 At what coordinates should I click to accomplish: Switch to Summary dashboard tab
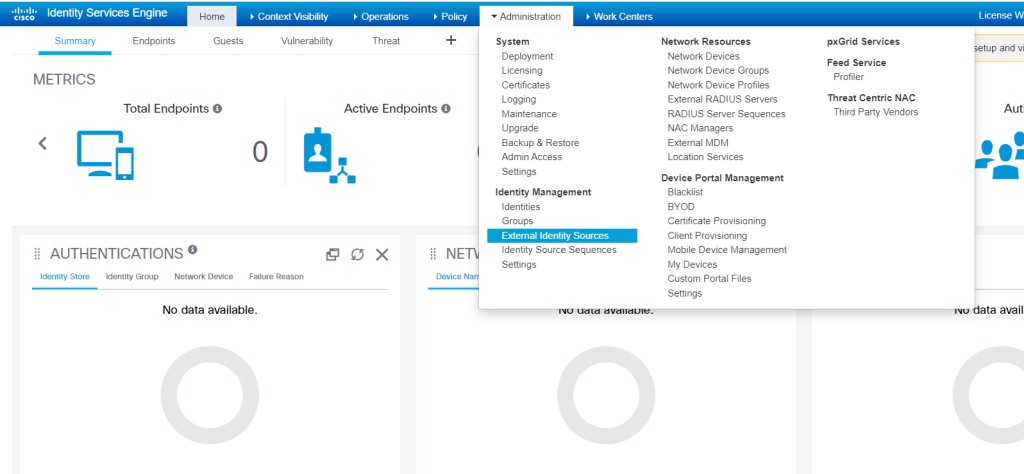75,40
